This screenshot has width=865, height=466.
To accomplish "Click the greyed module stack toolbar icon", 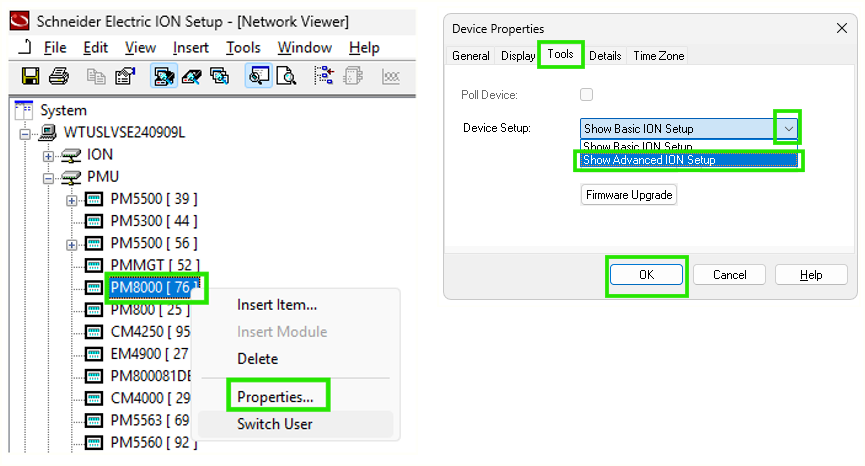I will 353,76.
